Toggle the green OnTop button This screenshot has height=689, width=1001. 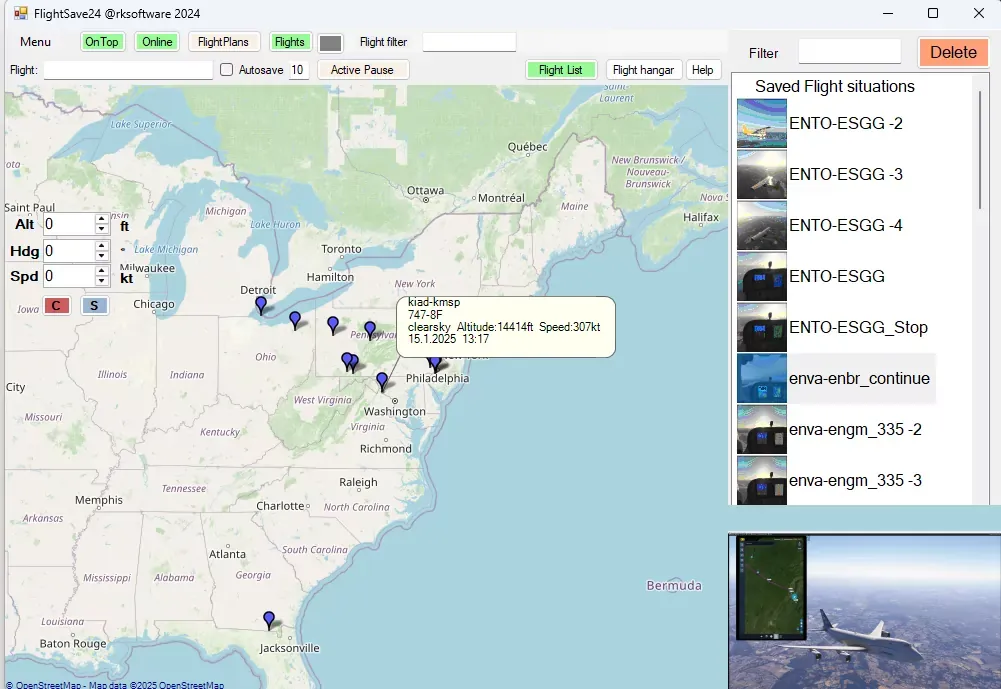tap(102, 42)
